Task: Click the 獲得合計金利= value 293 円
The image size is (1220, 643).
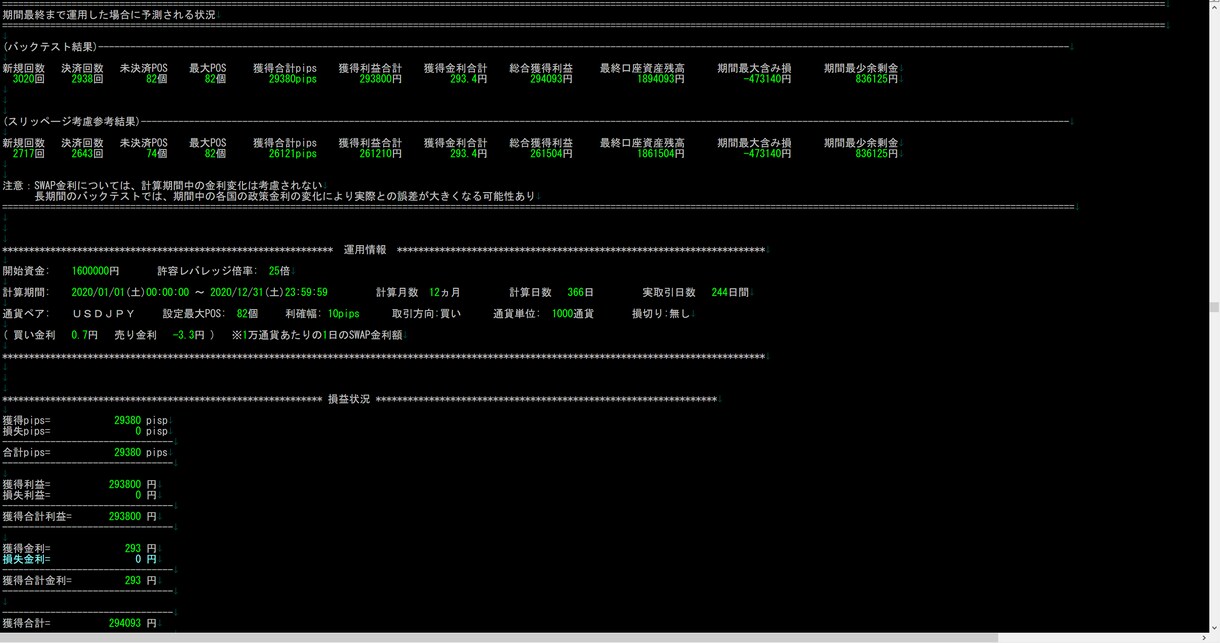Action: pos(140,581)
